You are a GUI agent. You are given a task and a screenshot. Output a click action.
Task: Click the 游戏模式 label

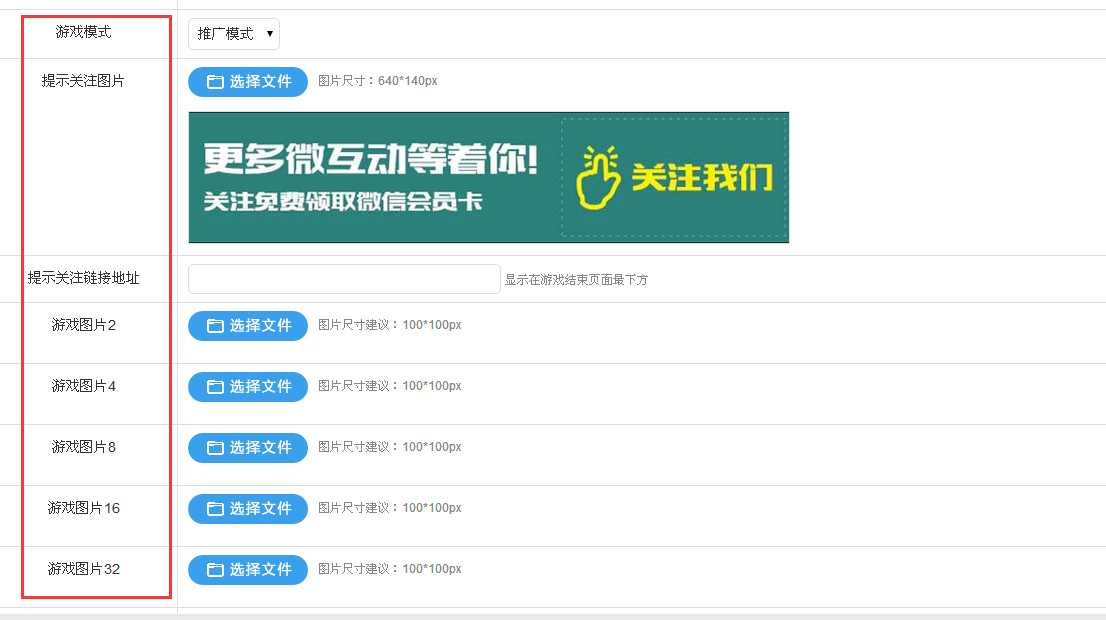[x=83, y=32]
